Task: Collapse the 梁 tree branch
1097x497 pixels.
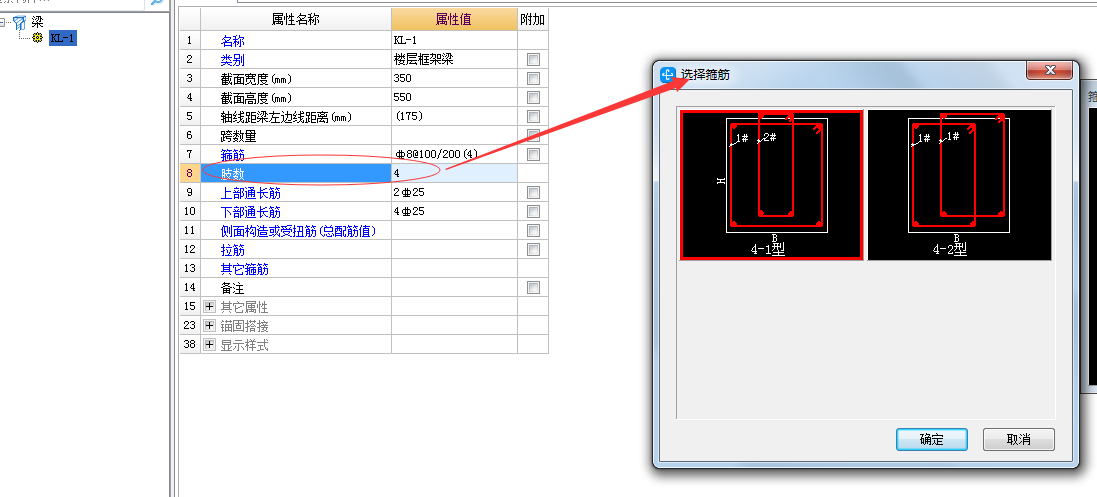Action: click(x=2, y=23)
